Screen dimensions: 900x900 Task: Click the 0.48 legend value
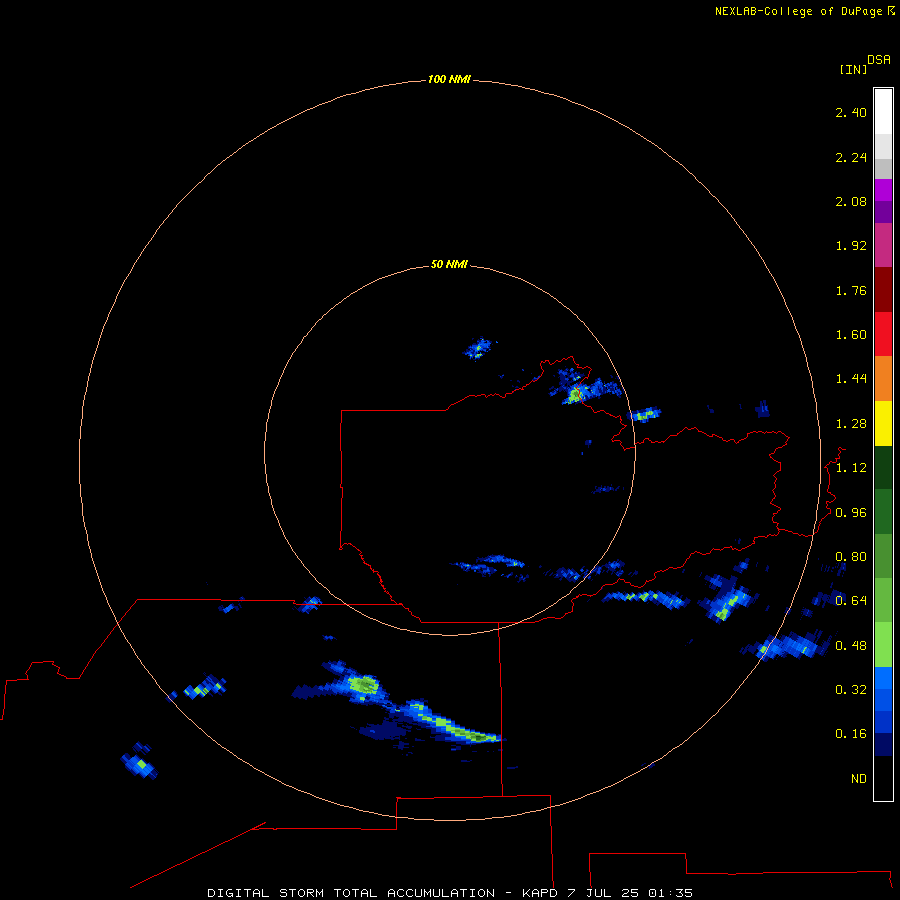851,646
